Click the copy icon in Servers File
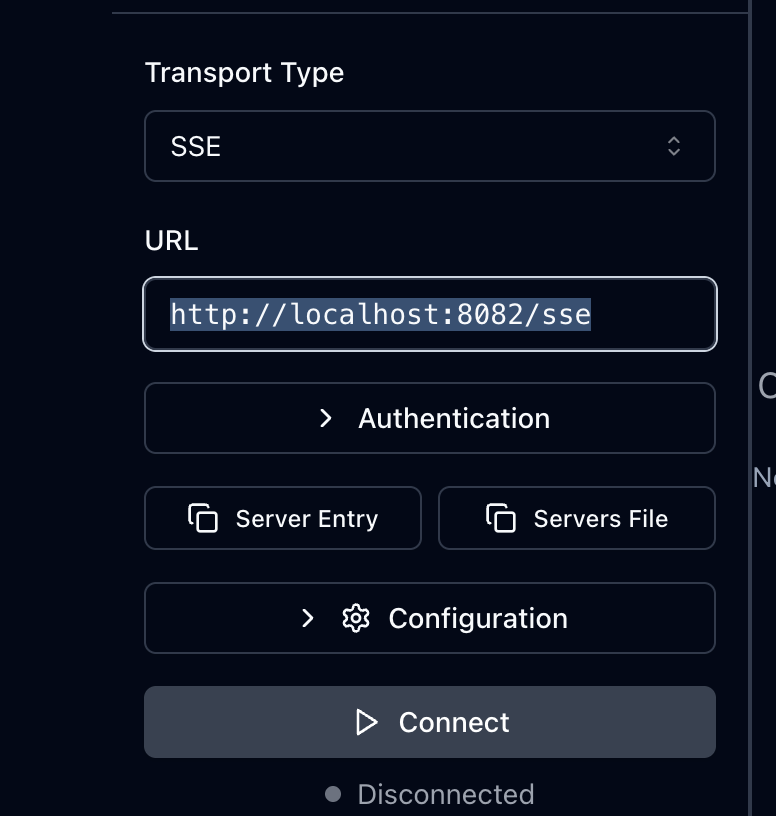The width and height of the screenshot is (776, 816). point(501,518)
